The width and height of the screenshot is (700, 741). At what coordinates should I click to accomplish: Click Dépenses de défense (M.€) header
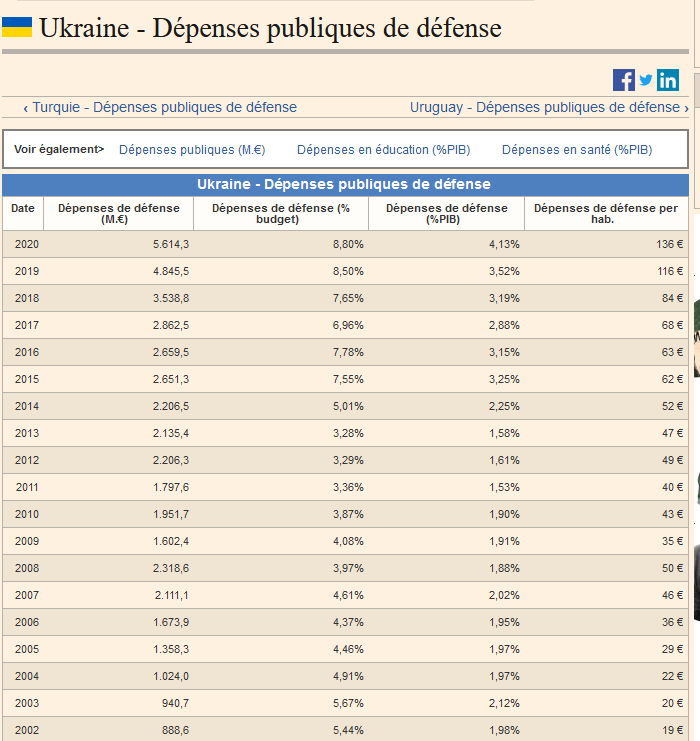coord(119,214)
